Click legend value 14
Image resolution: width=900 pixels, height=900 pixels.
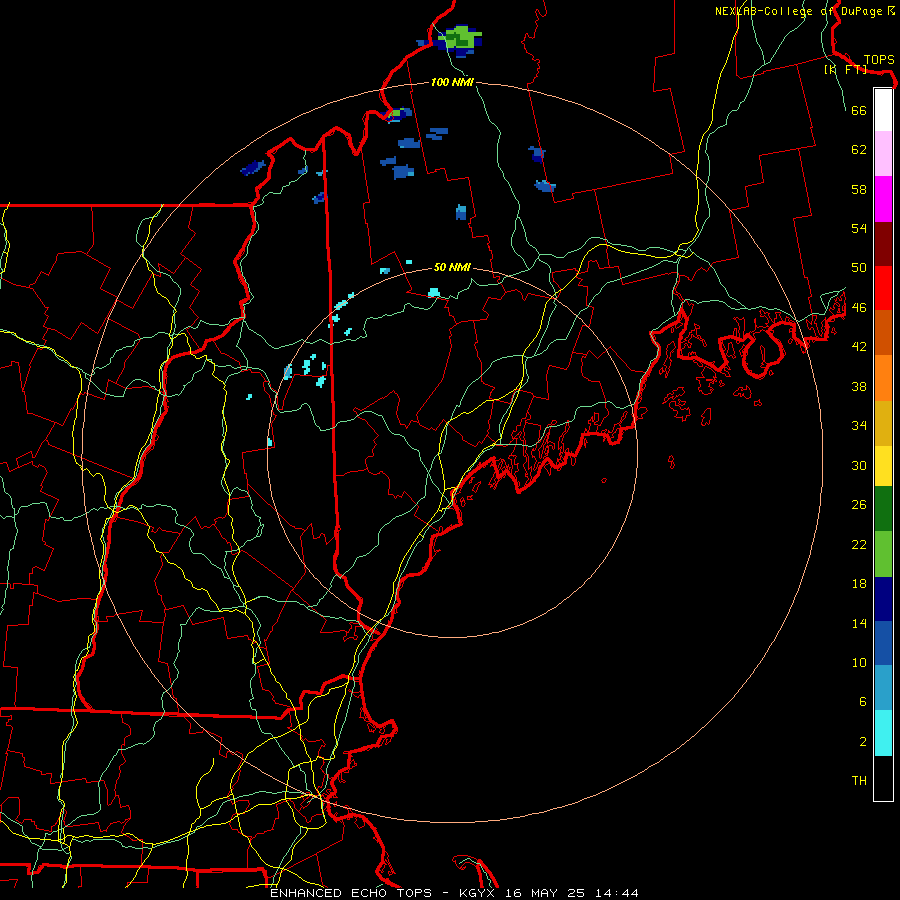coord(859,623)
